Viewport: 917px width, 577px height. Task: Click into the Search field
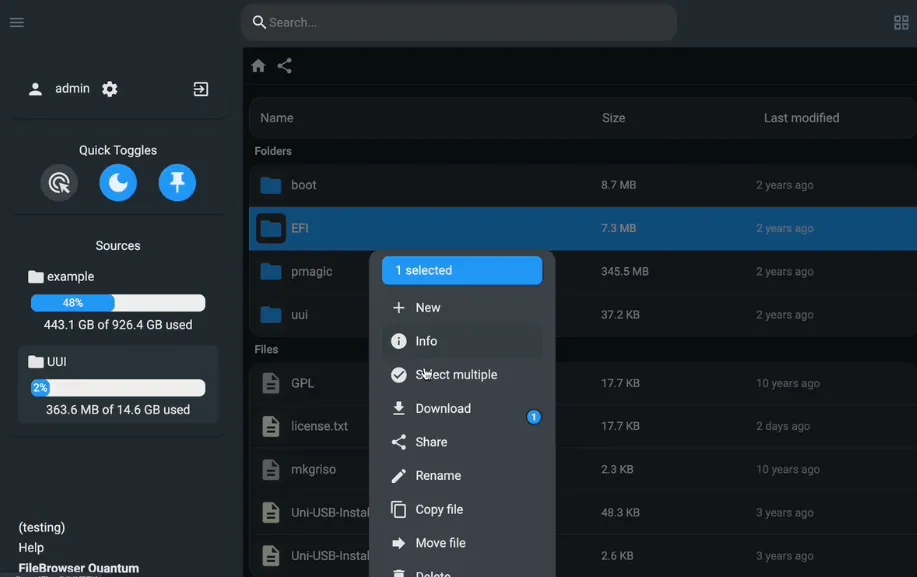[459, 22]
